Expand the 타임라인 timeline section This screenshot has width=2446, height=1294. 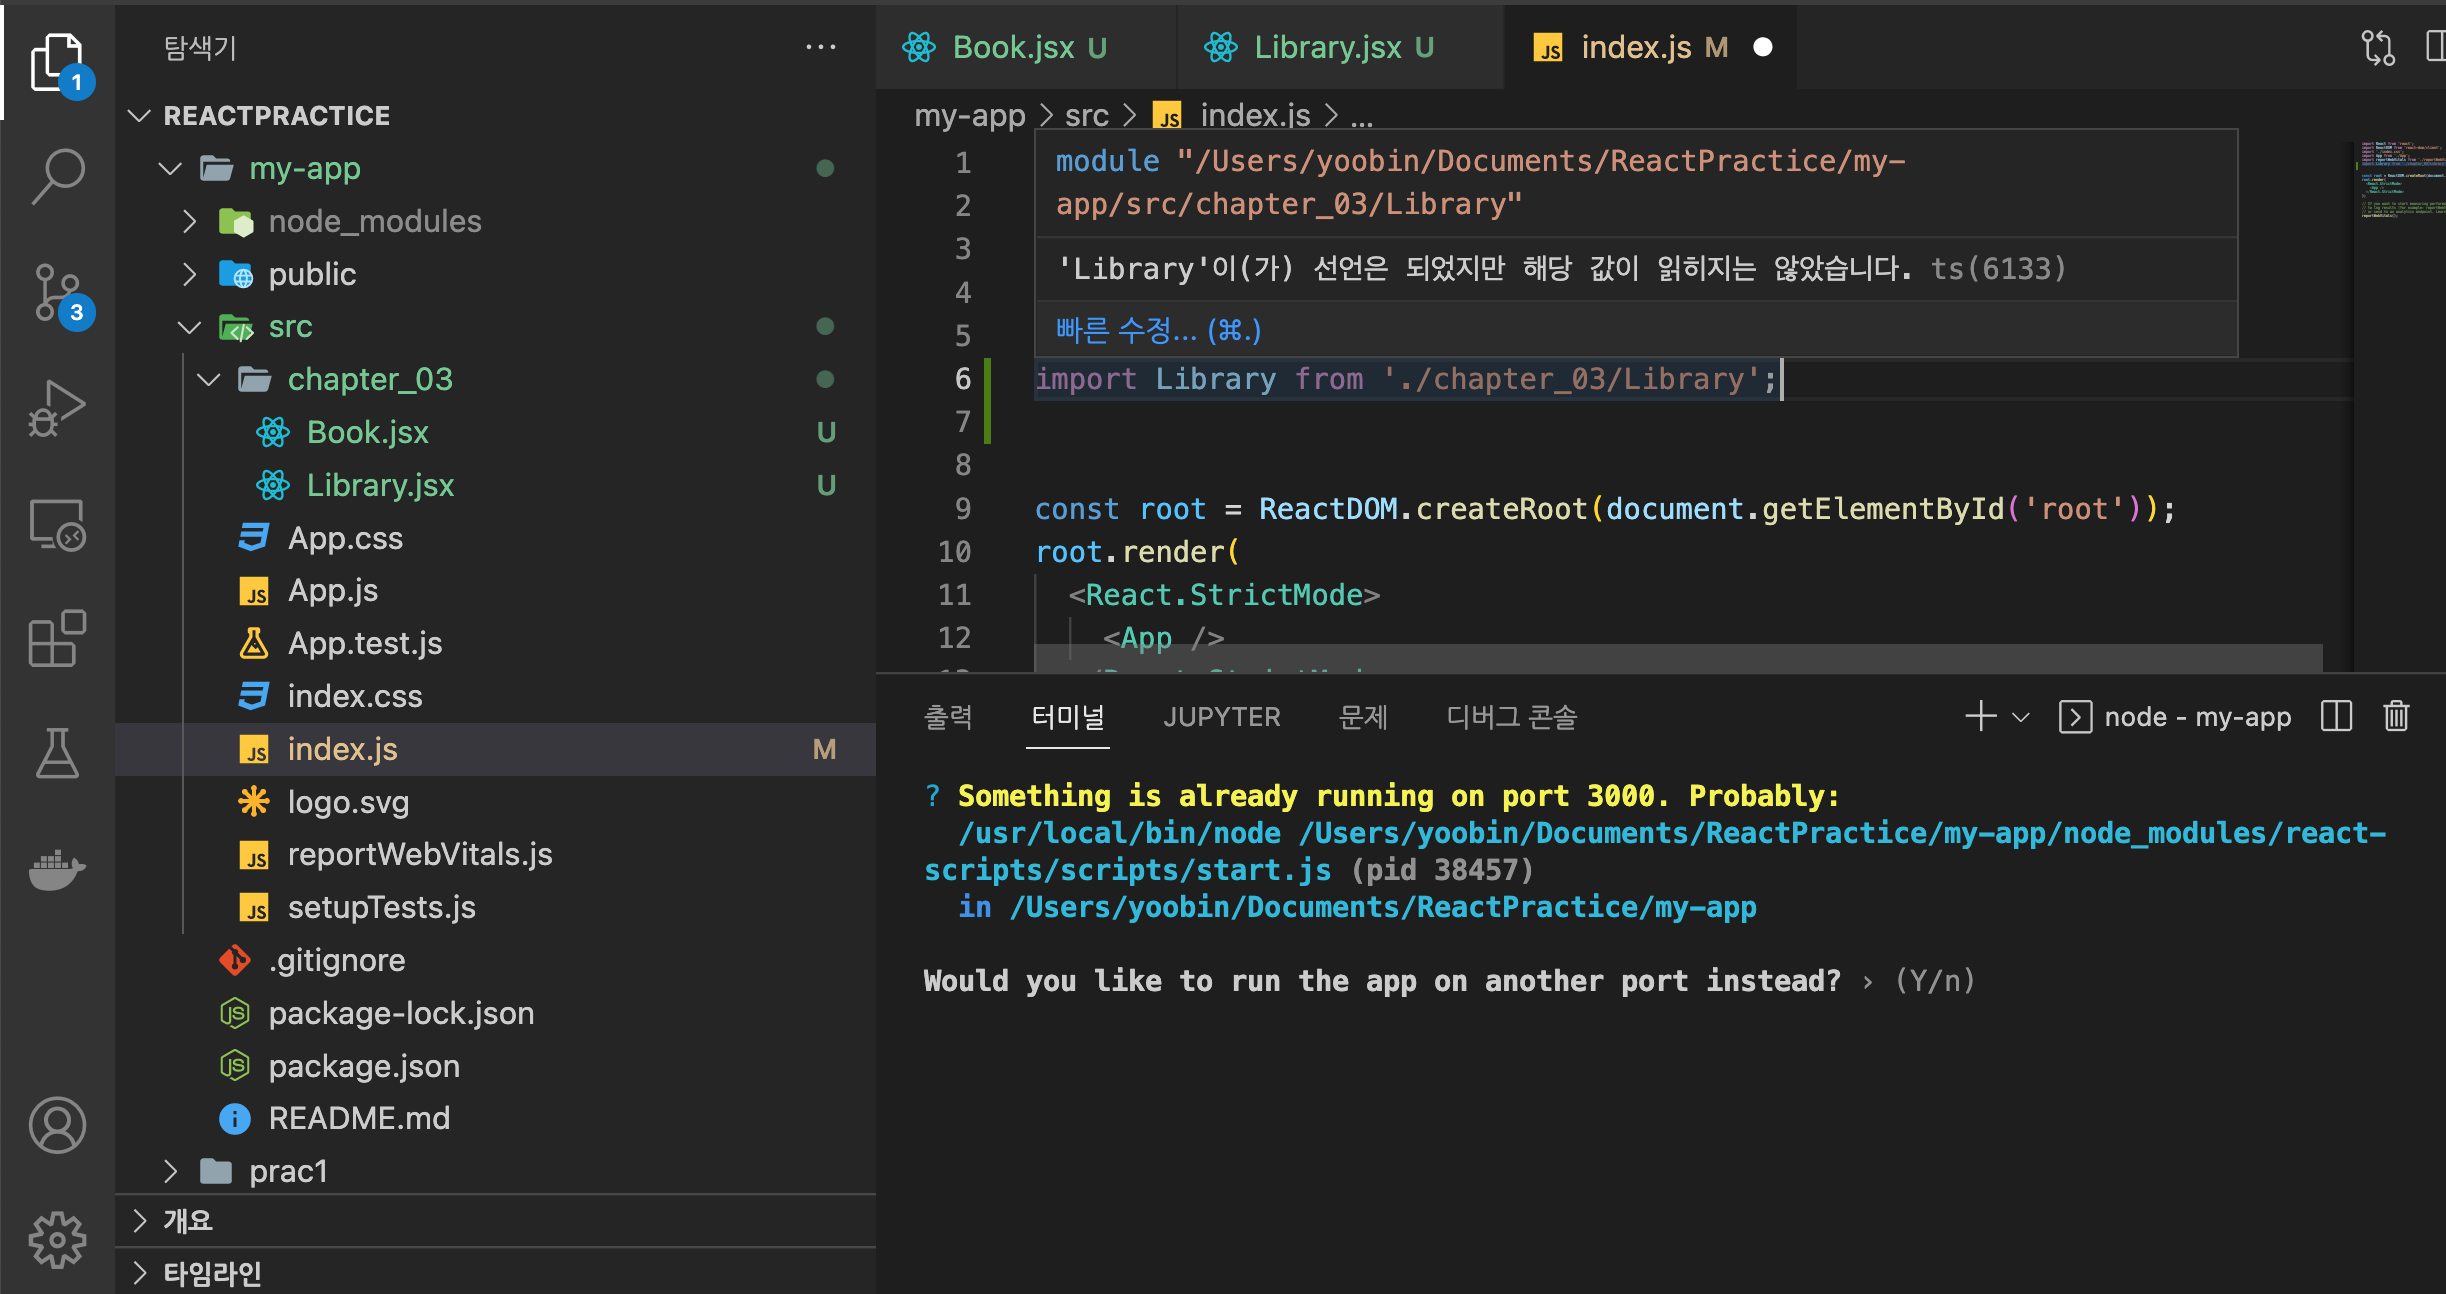(x=495, y=1273)
